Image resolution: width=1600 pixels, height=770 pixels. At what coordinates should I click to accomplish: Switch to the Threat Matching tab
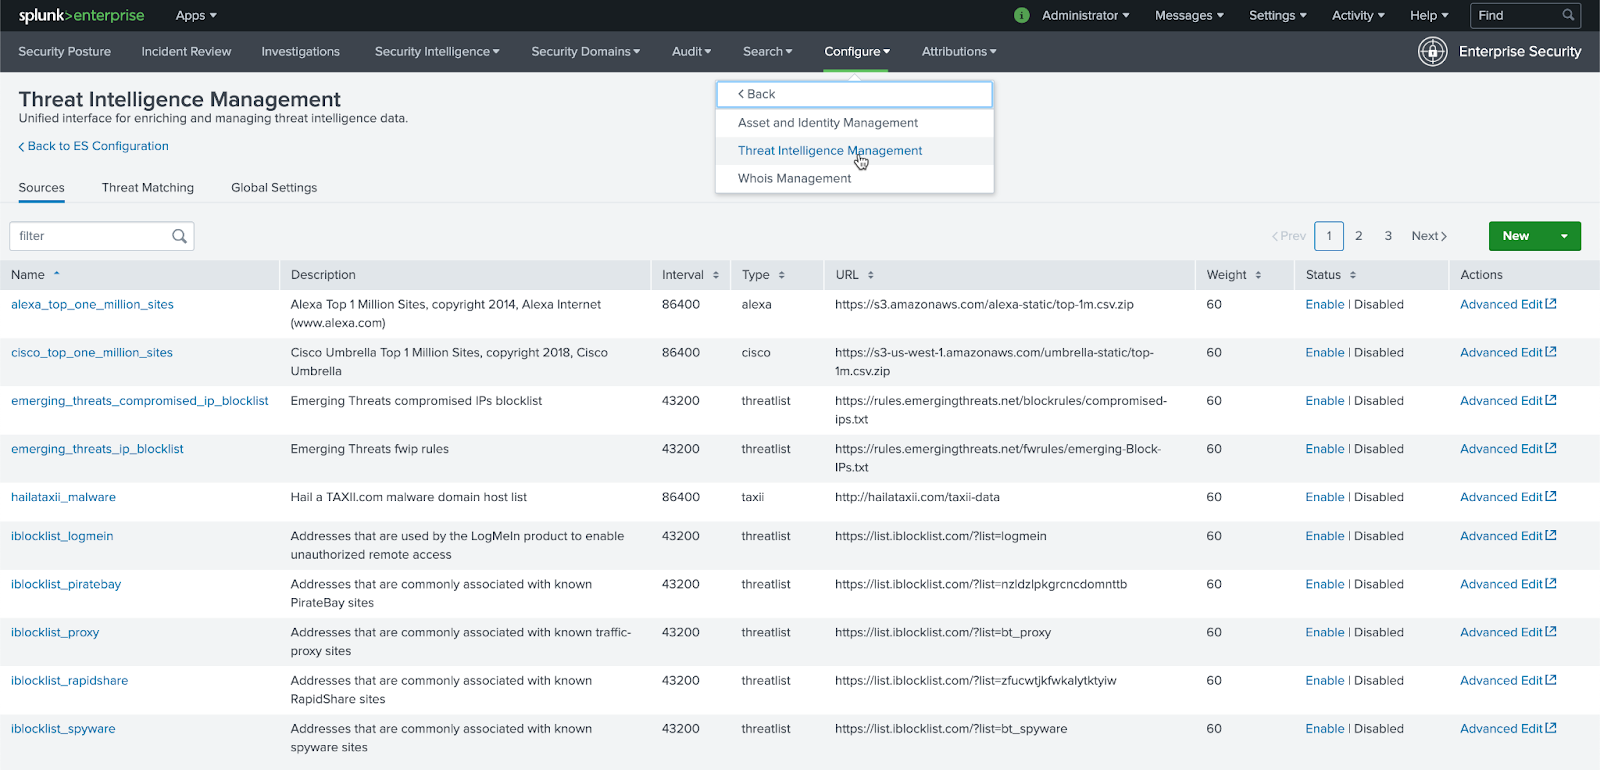tap(148, 188)
